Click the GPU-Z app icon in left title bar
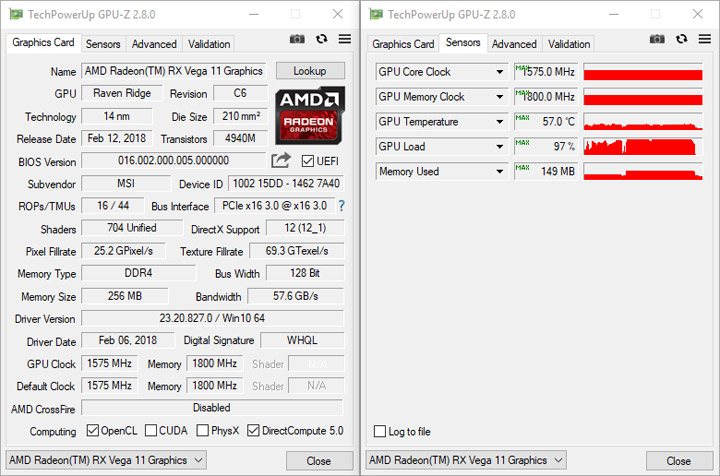This screenshot has width=720, height=476. (16, 14)
